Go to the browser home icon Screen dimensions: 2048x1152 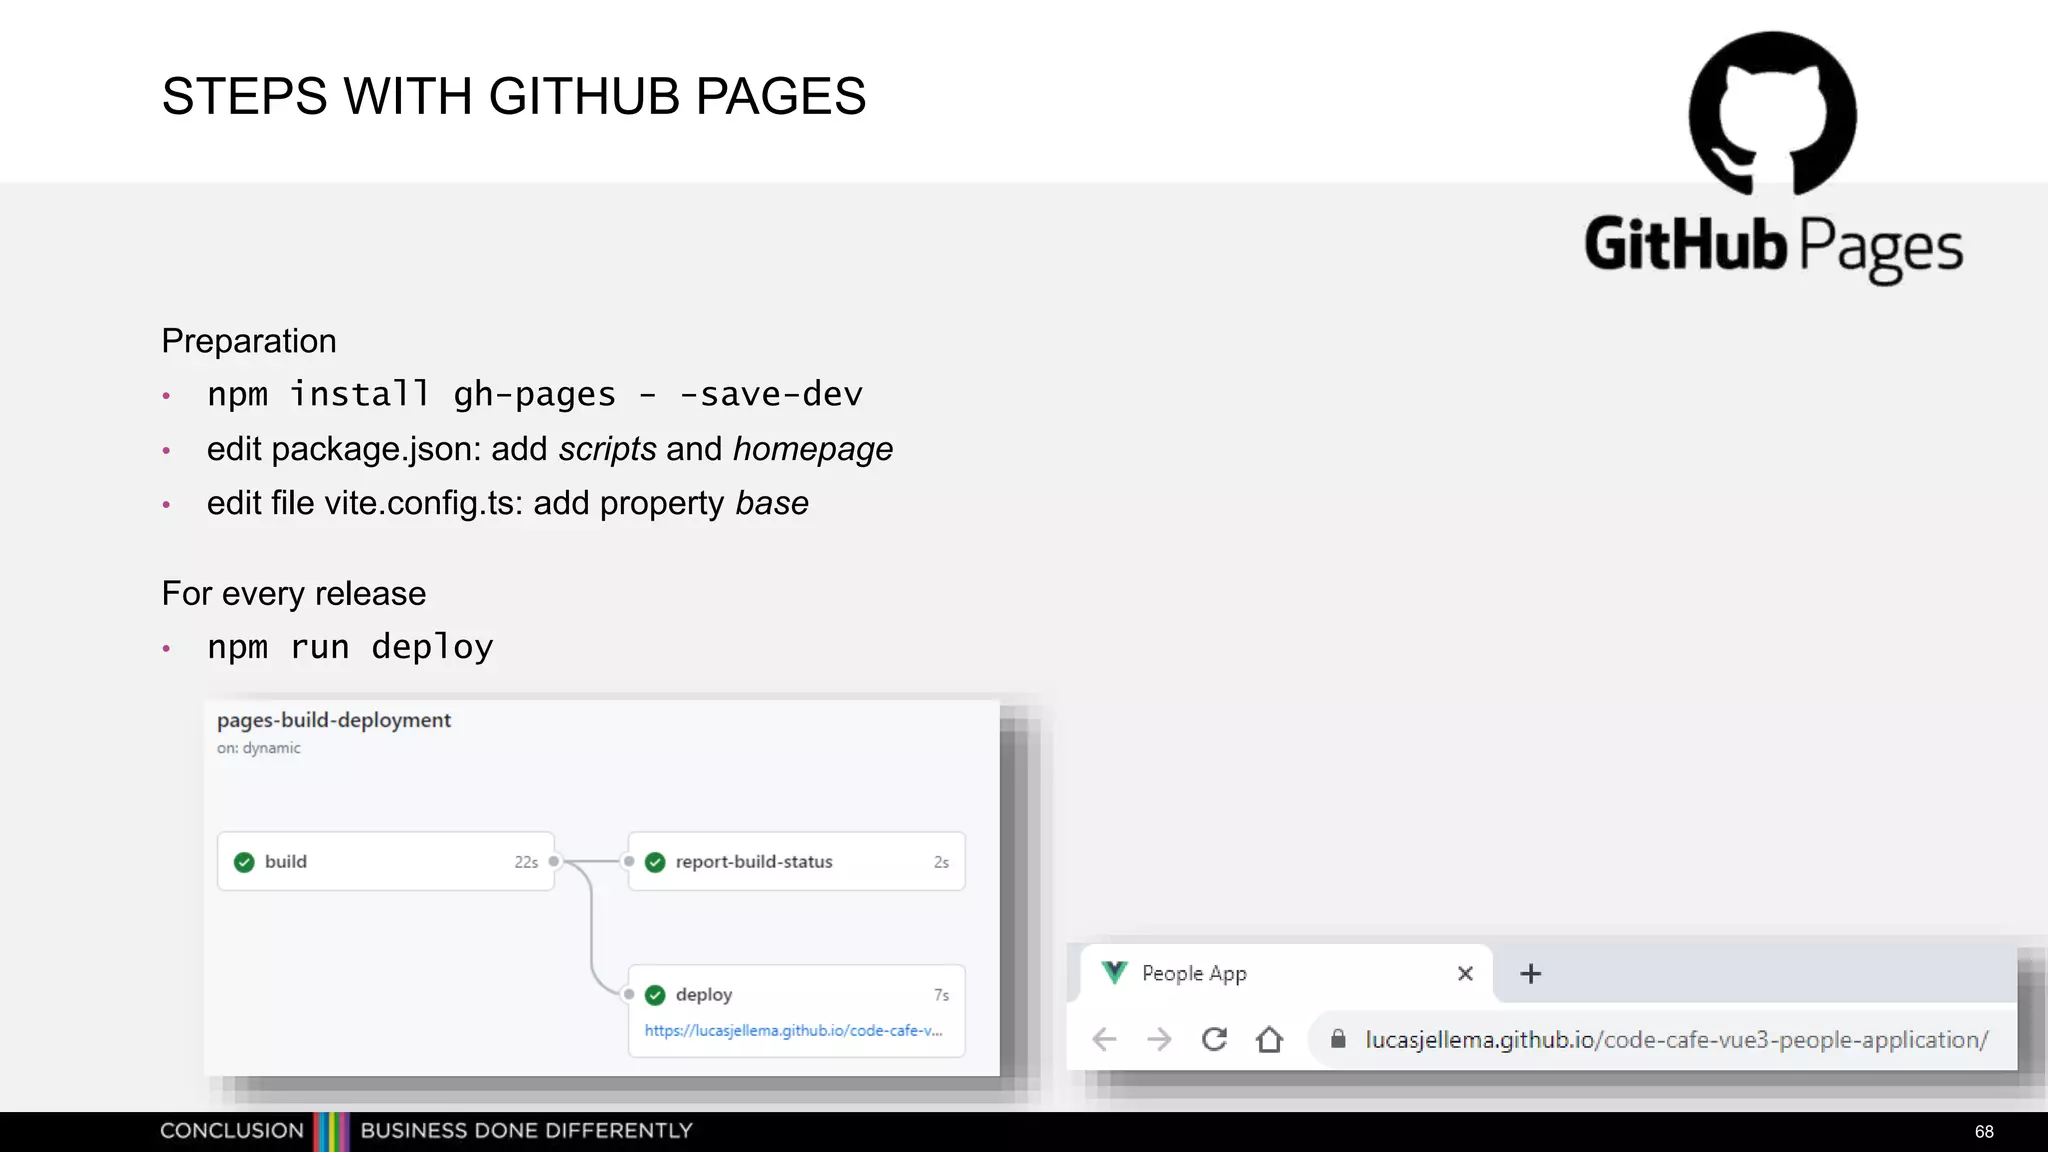1269,1039
